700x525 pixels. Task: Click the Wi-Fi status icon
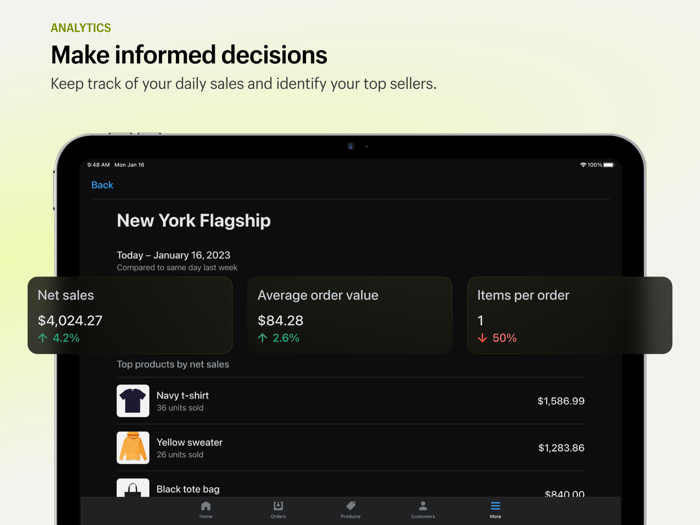click(583, 165)
